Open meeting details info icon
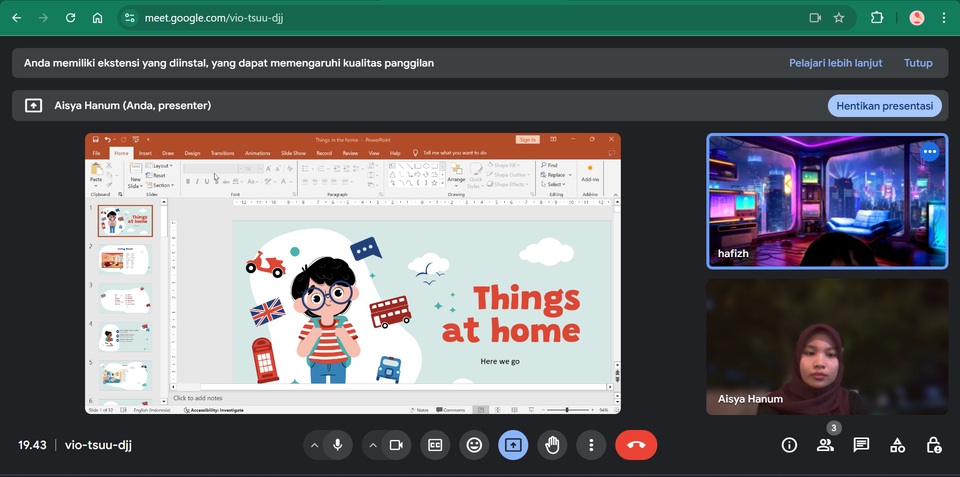Viewport: 960px width, 477px height. click(x=789, y=445)
